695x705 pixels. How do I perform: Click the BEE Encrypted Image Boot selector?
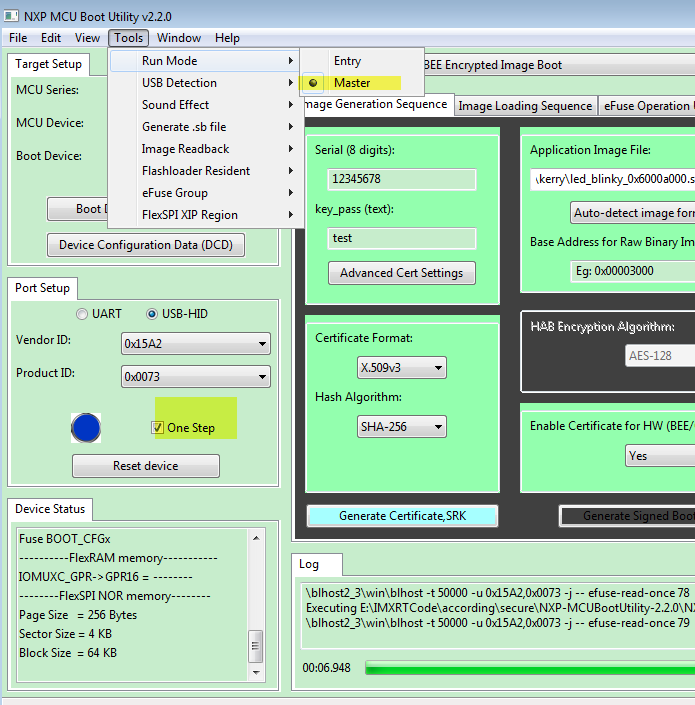pyautogui.click(x=559, y=65)
